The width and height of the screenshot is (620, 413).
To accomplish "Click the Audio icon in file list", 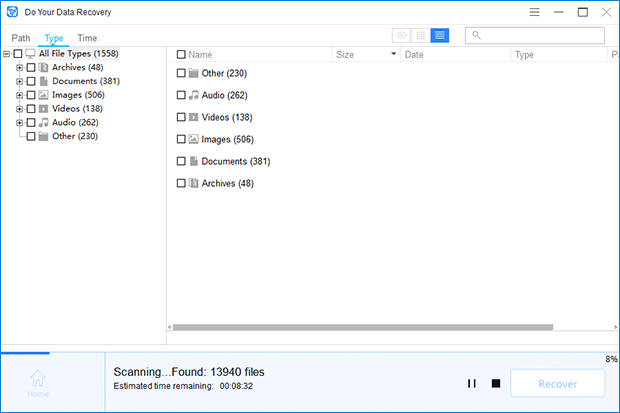I will pos(193,95).
